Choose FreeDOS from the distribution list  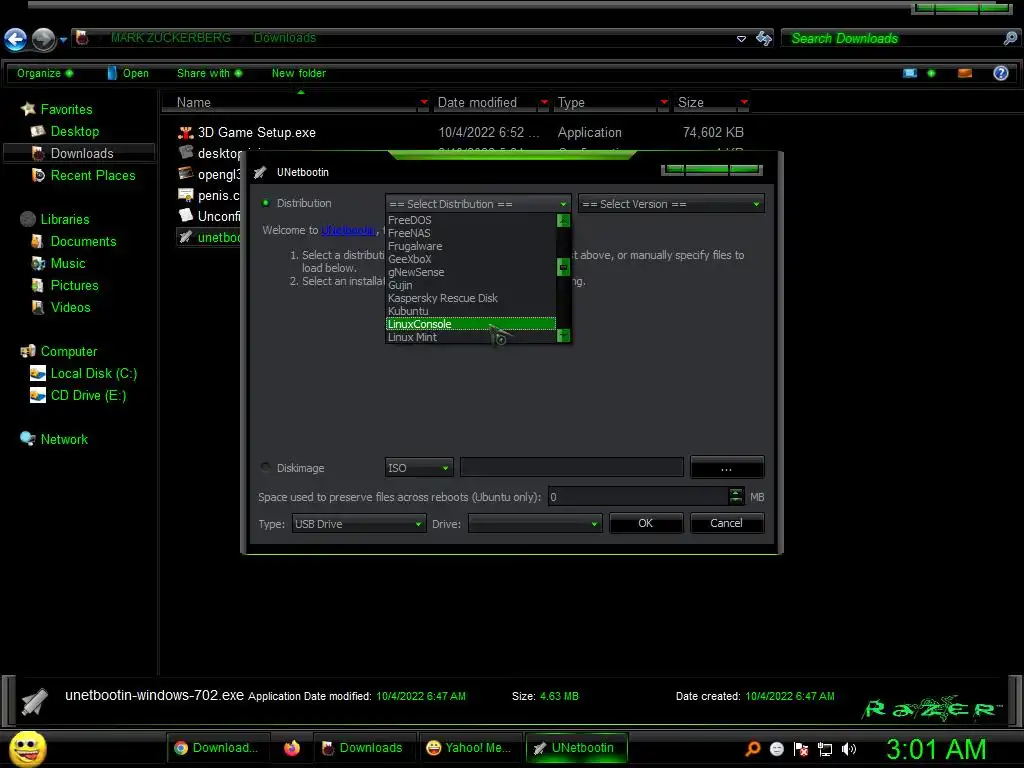[x=470, y=220]
